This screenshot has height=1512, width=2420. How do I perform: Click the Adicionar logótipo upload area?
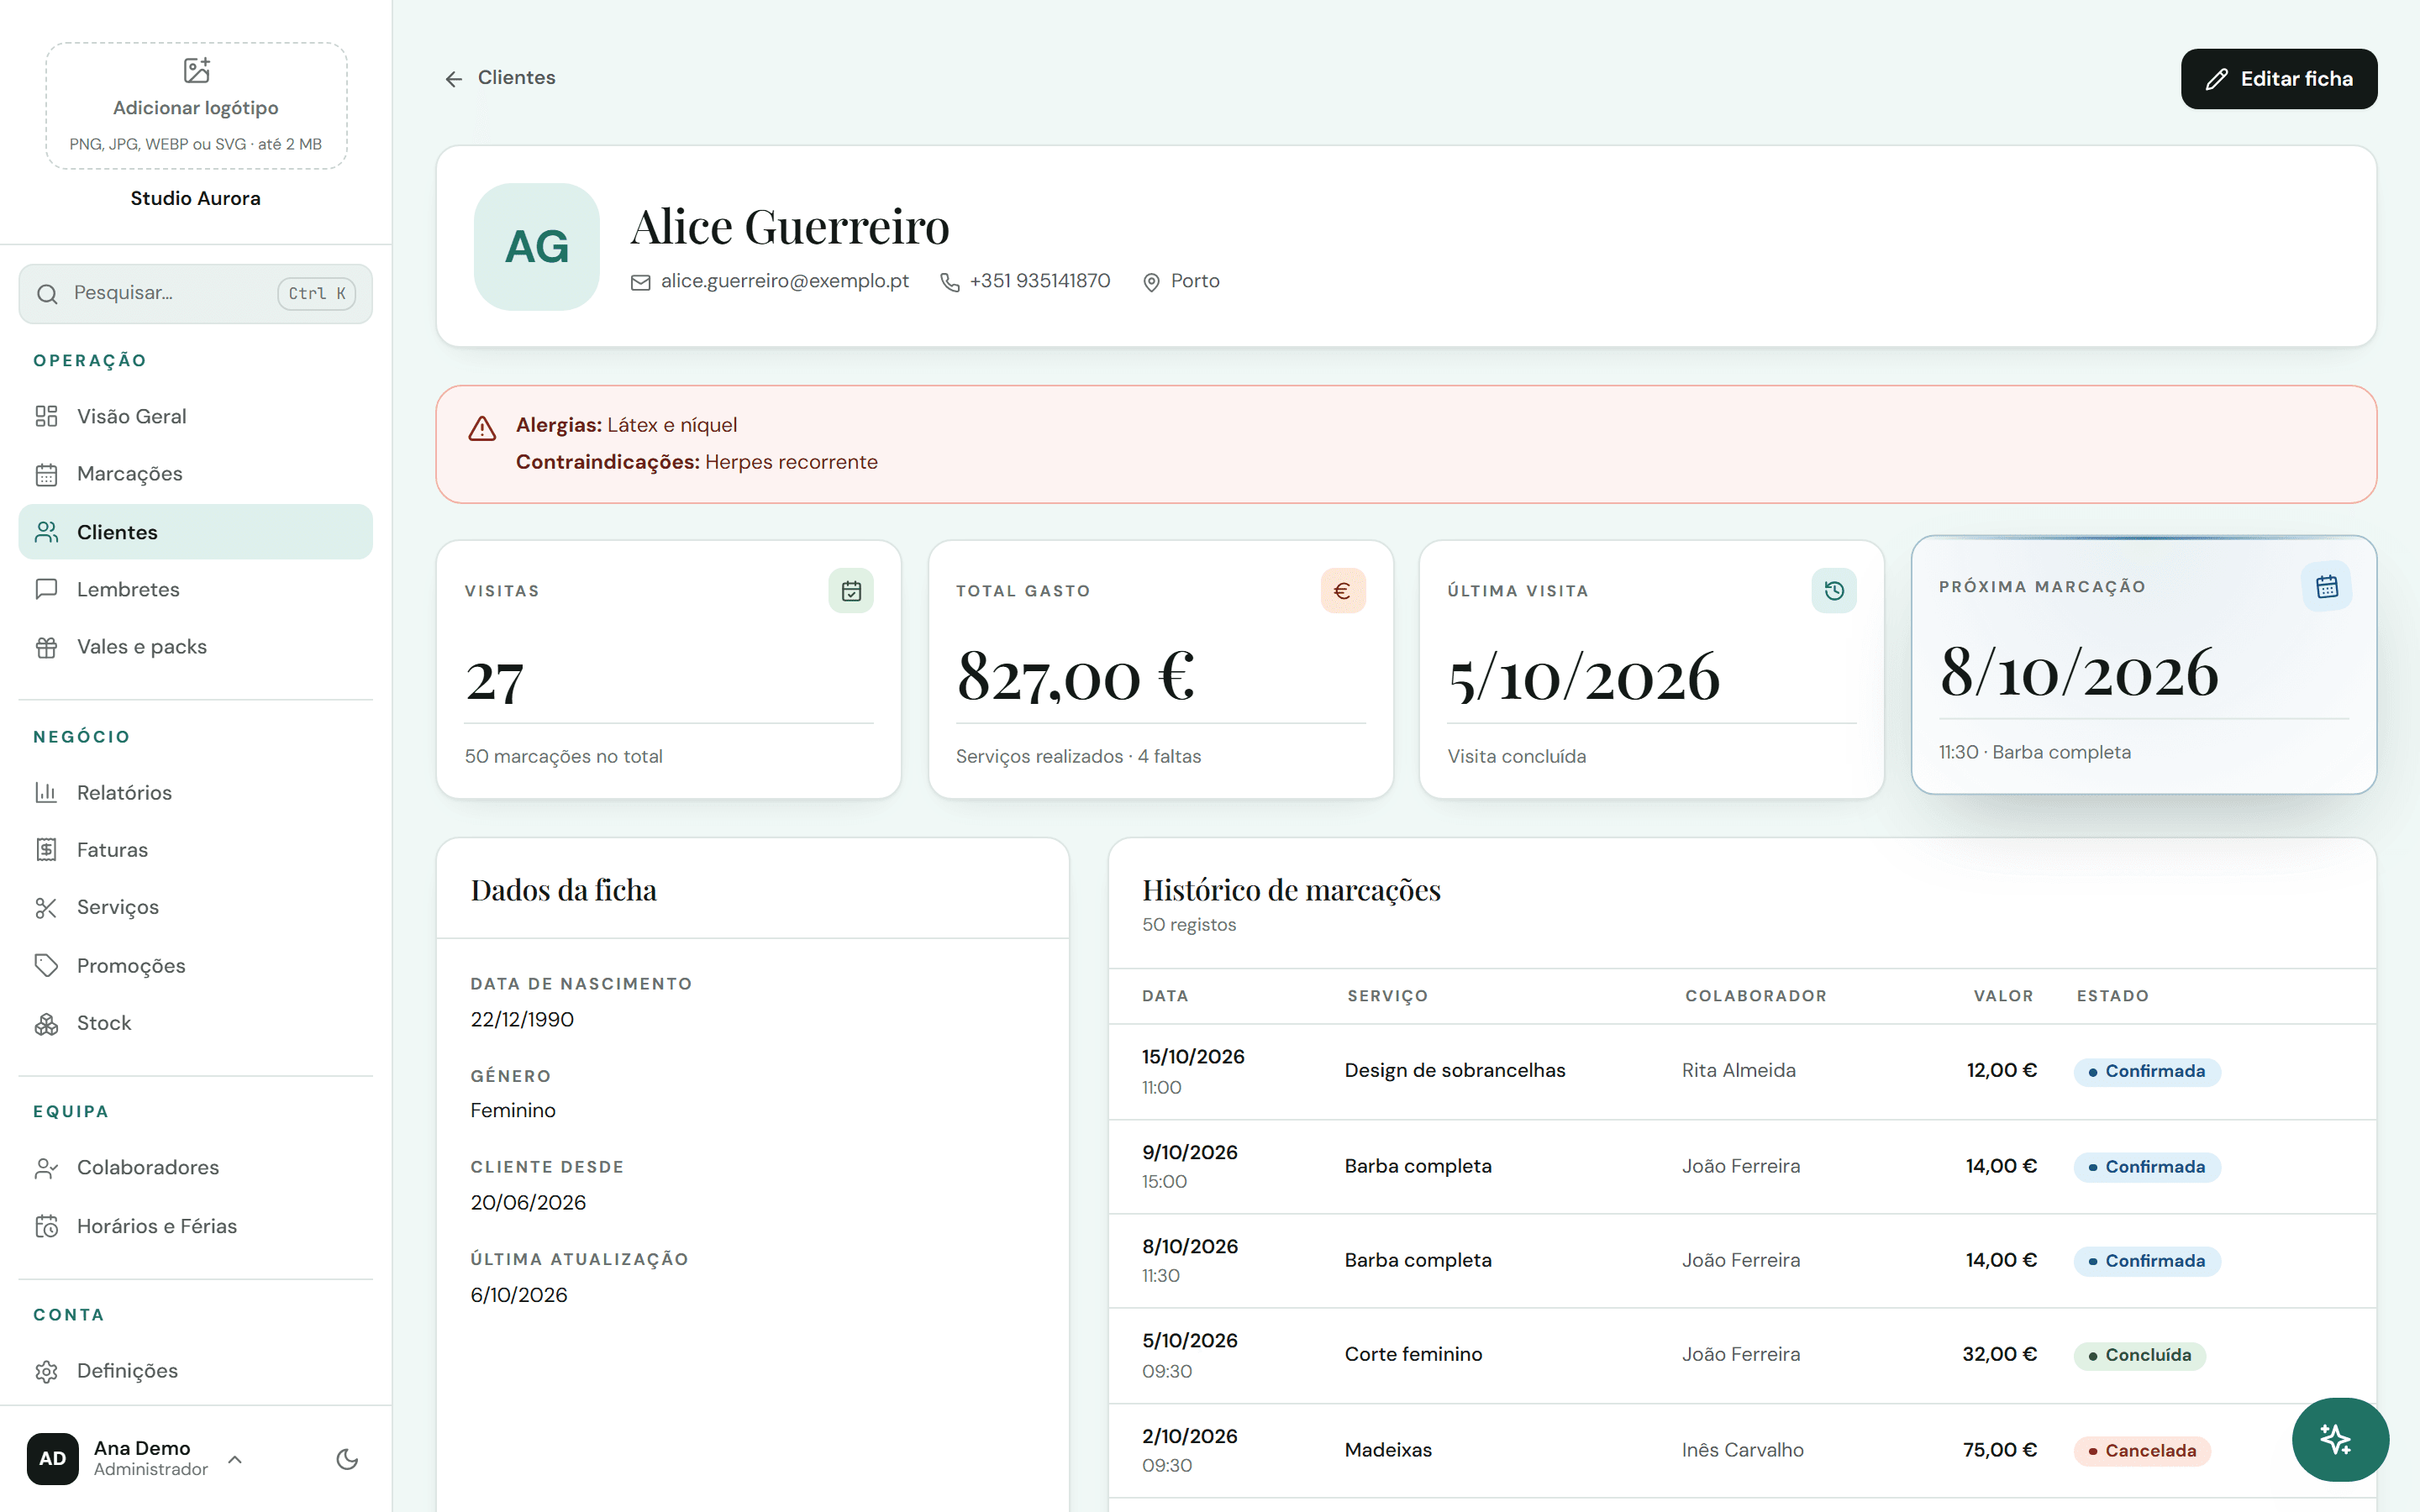click(x=196, y=105)
